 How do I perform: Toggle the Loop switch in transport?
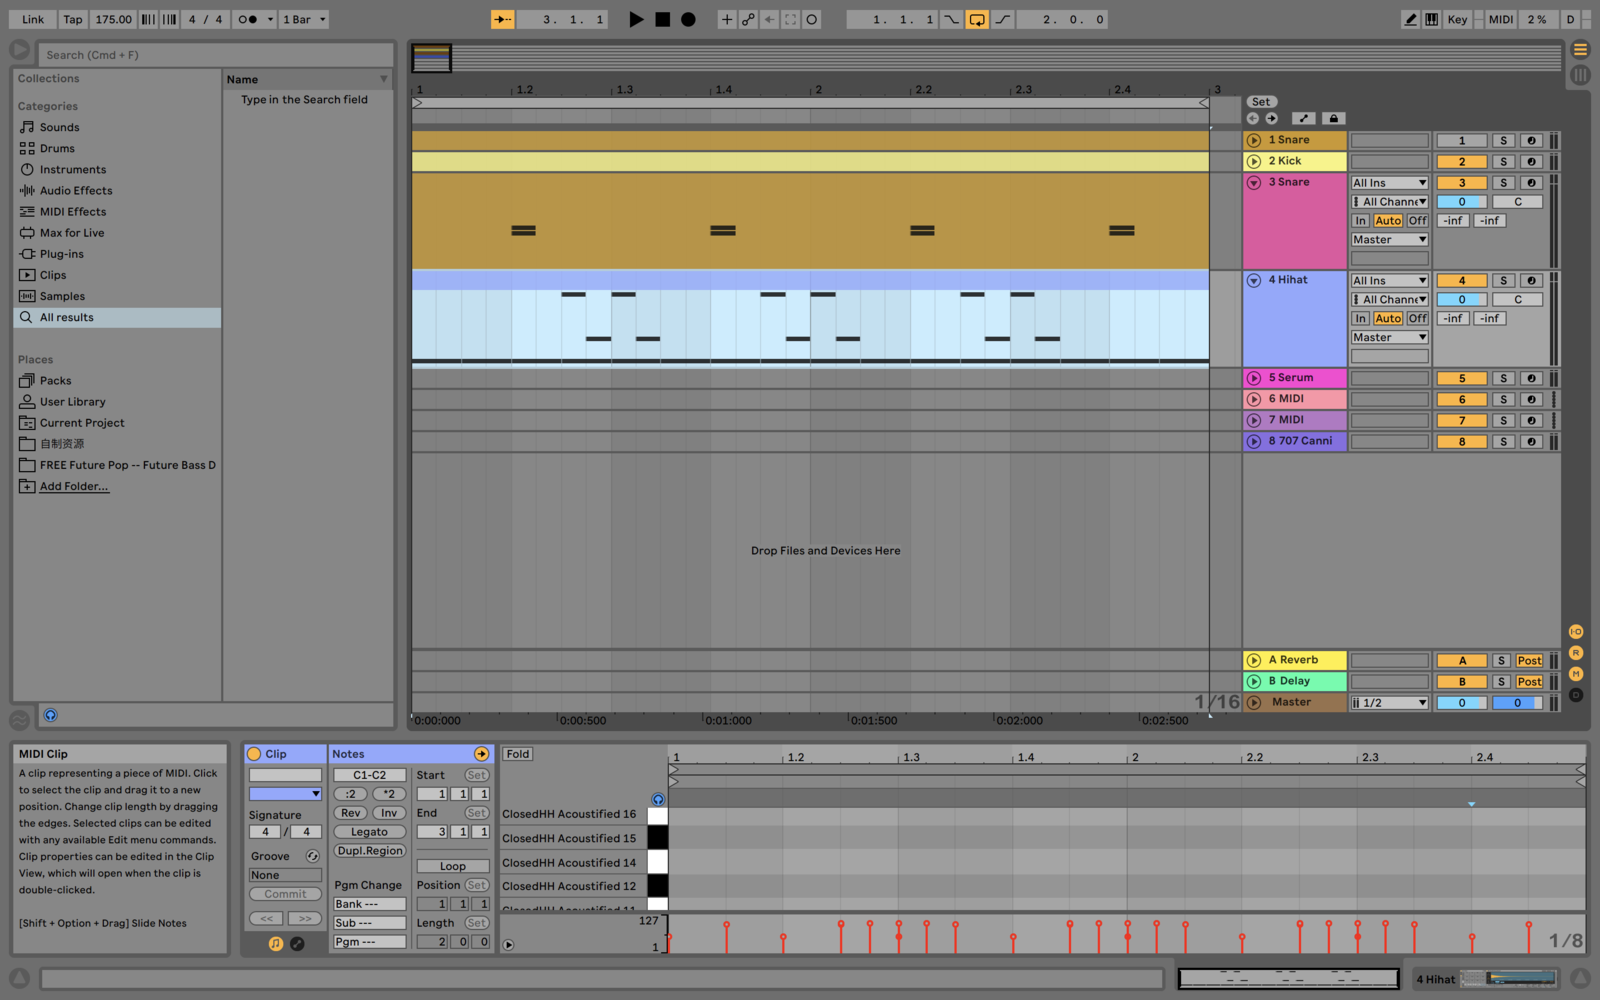(x=977, y=19)
